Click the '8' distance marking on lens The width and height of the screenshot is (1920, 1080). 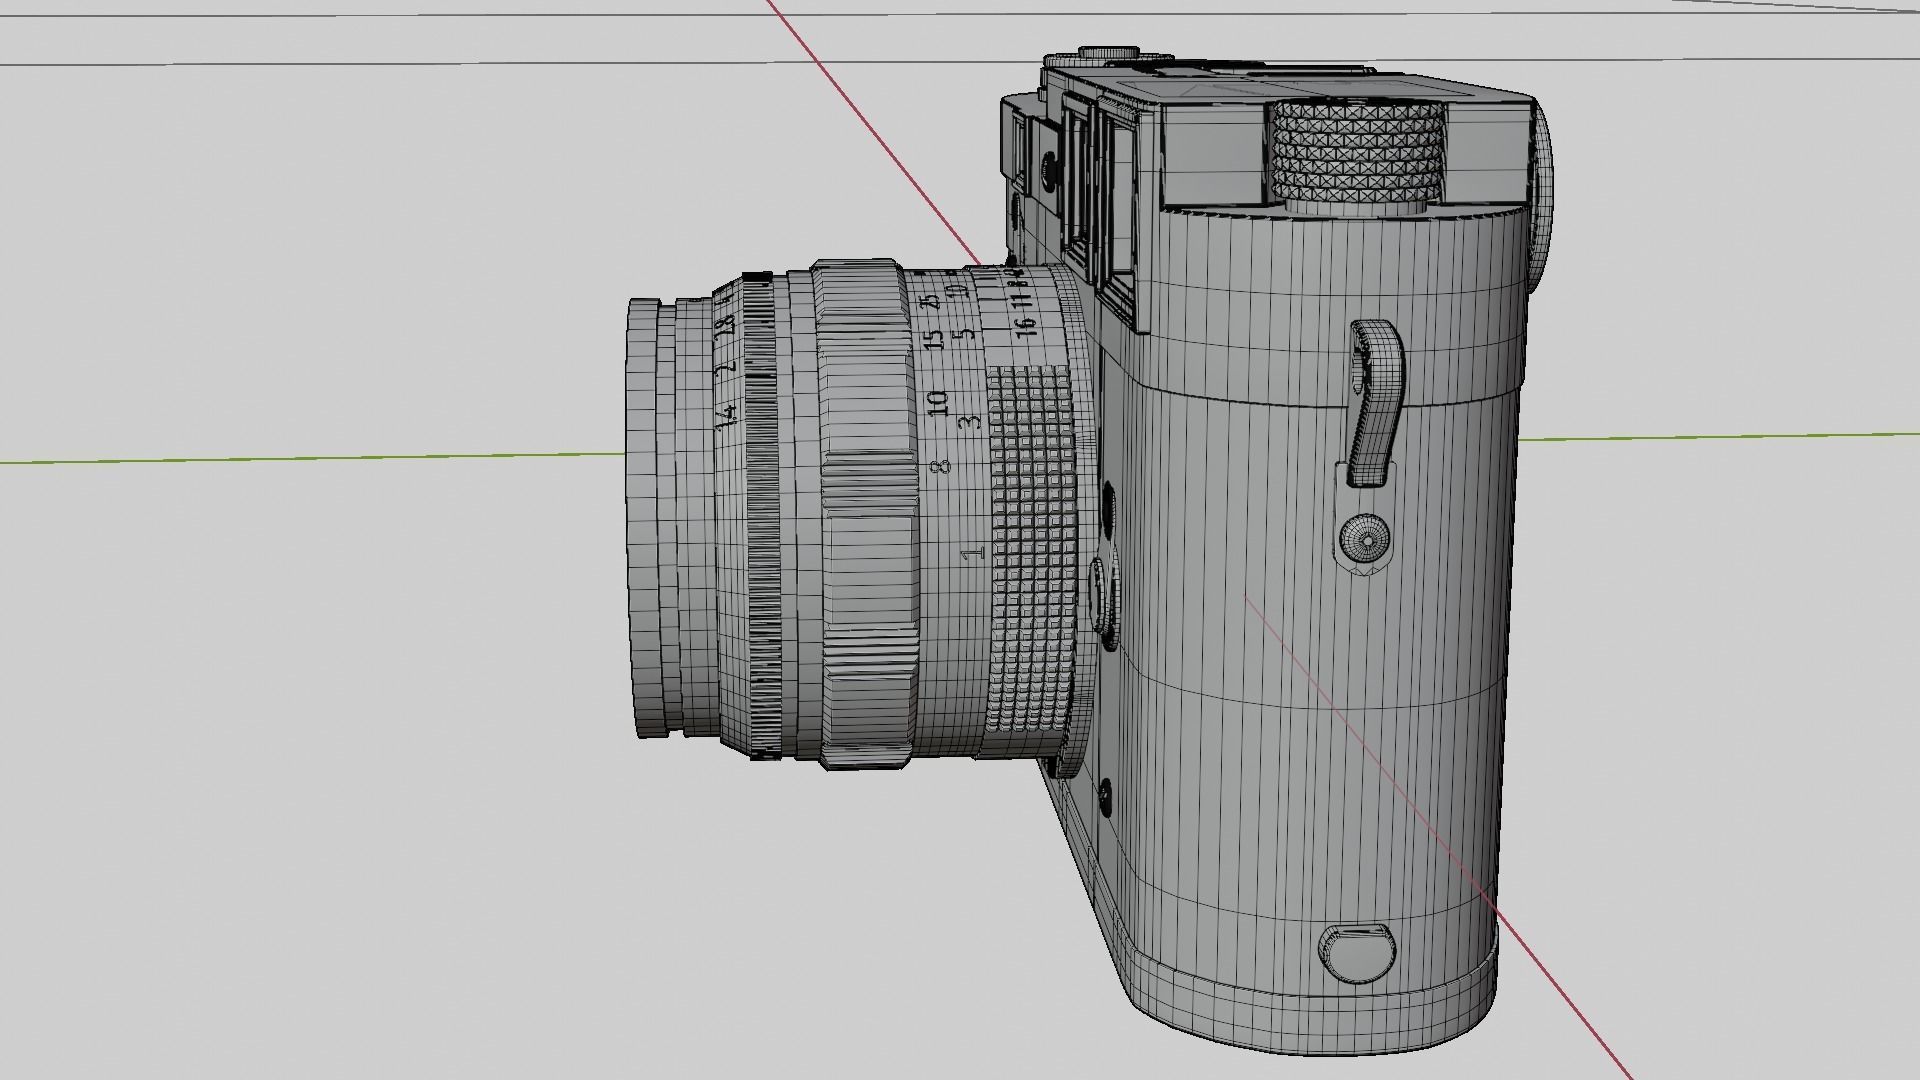[939, 467]
